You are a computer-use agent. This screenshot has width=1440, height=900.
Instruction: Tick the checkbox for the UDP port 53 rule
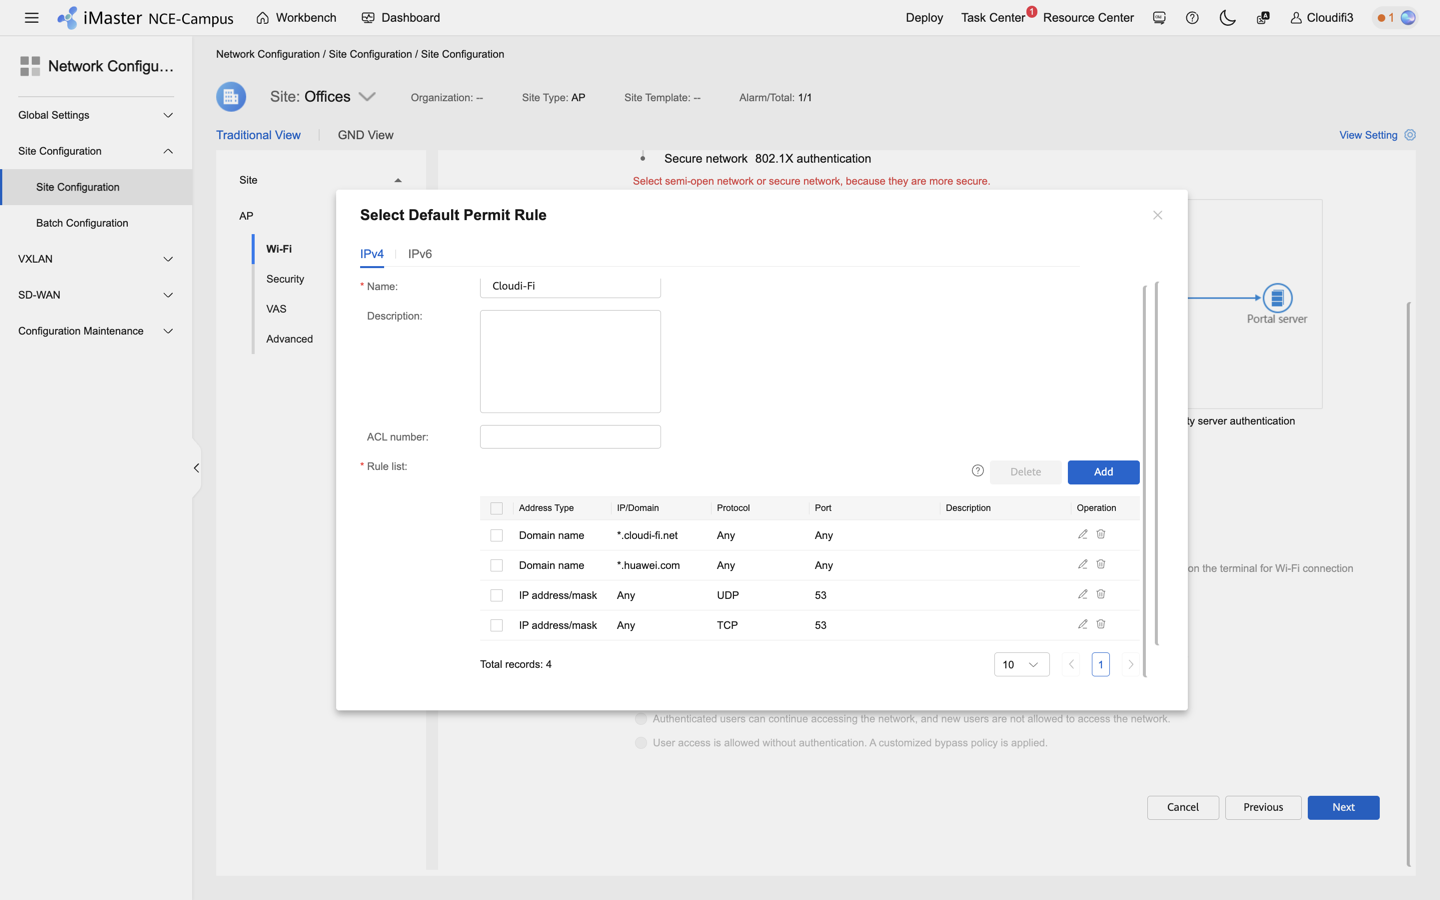point(496,595)
